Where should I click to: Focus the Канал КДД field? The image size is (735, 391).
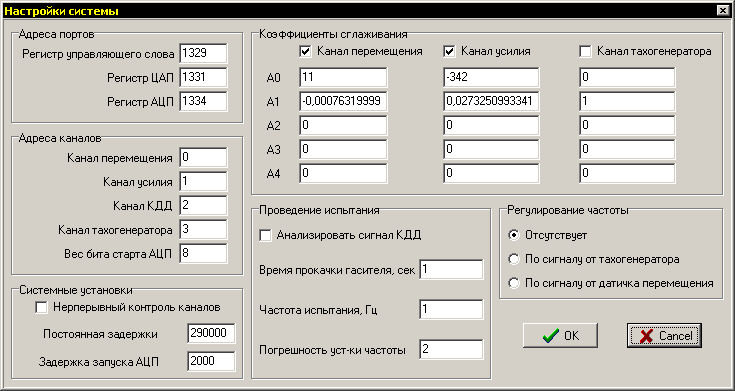pos(203,205)
